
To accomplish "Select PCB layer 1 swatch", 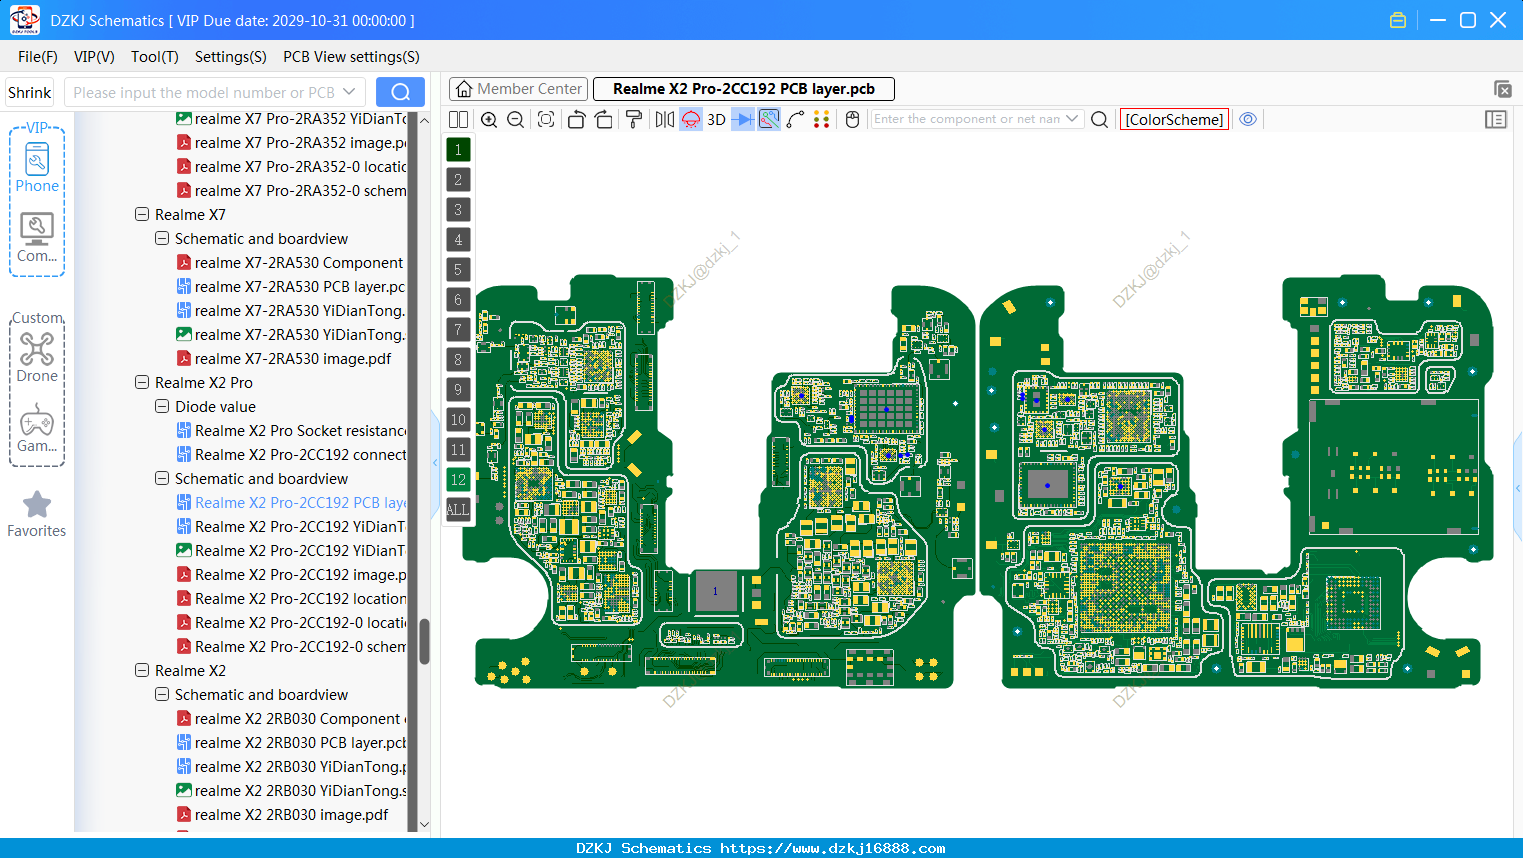I will click(x=458, y=150).
